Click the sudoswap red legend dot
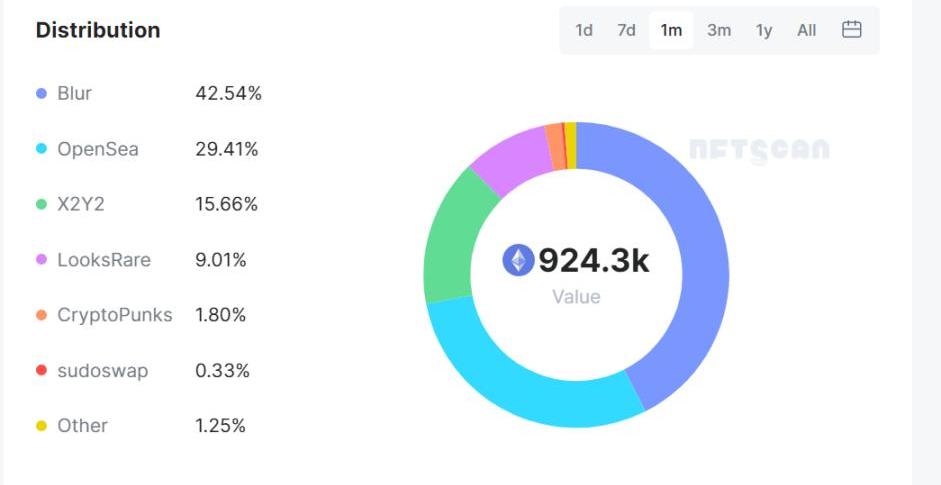 [x=41, y=371]
